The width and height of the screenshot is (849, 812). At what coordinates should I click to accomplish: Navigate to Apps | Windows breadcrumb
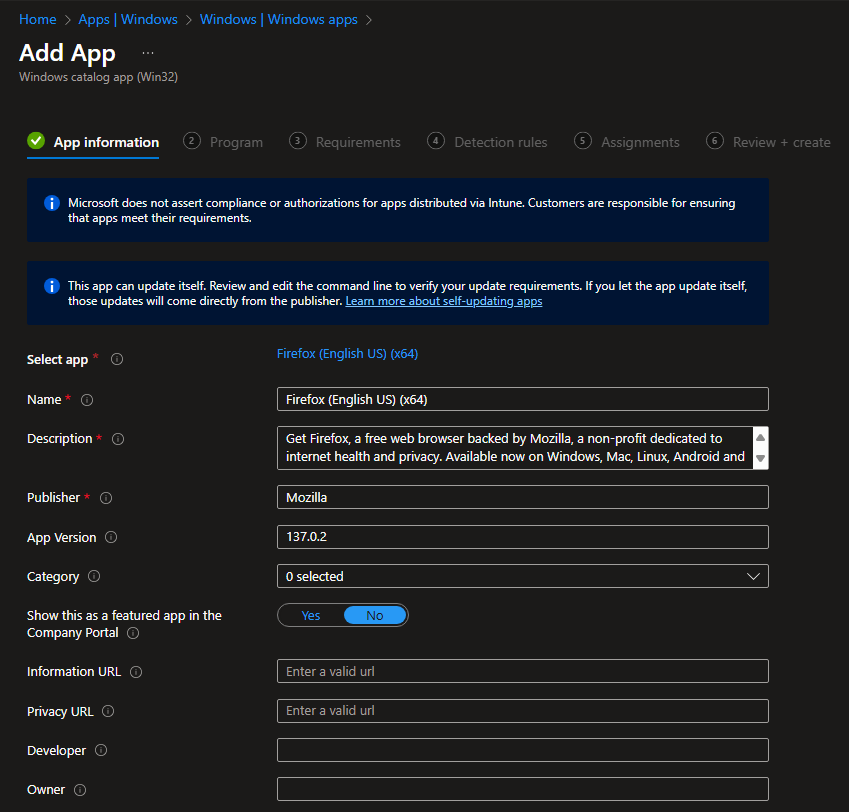click(128, 19)
